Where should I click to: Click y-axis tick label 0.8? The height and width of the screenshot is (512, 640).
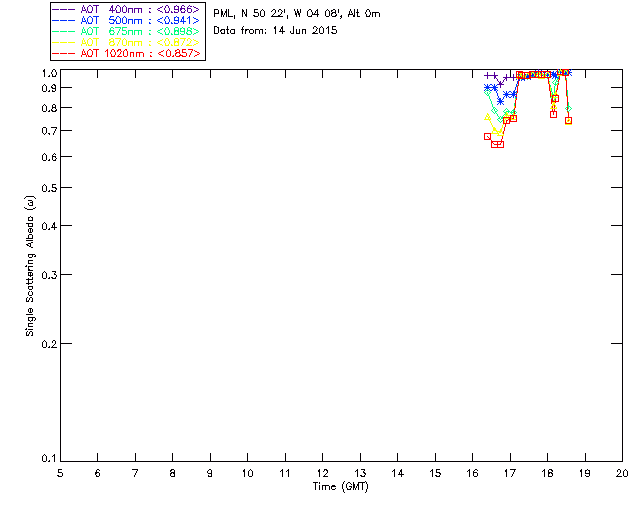click(x=49, y=108)
